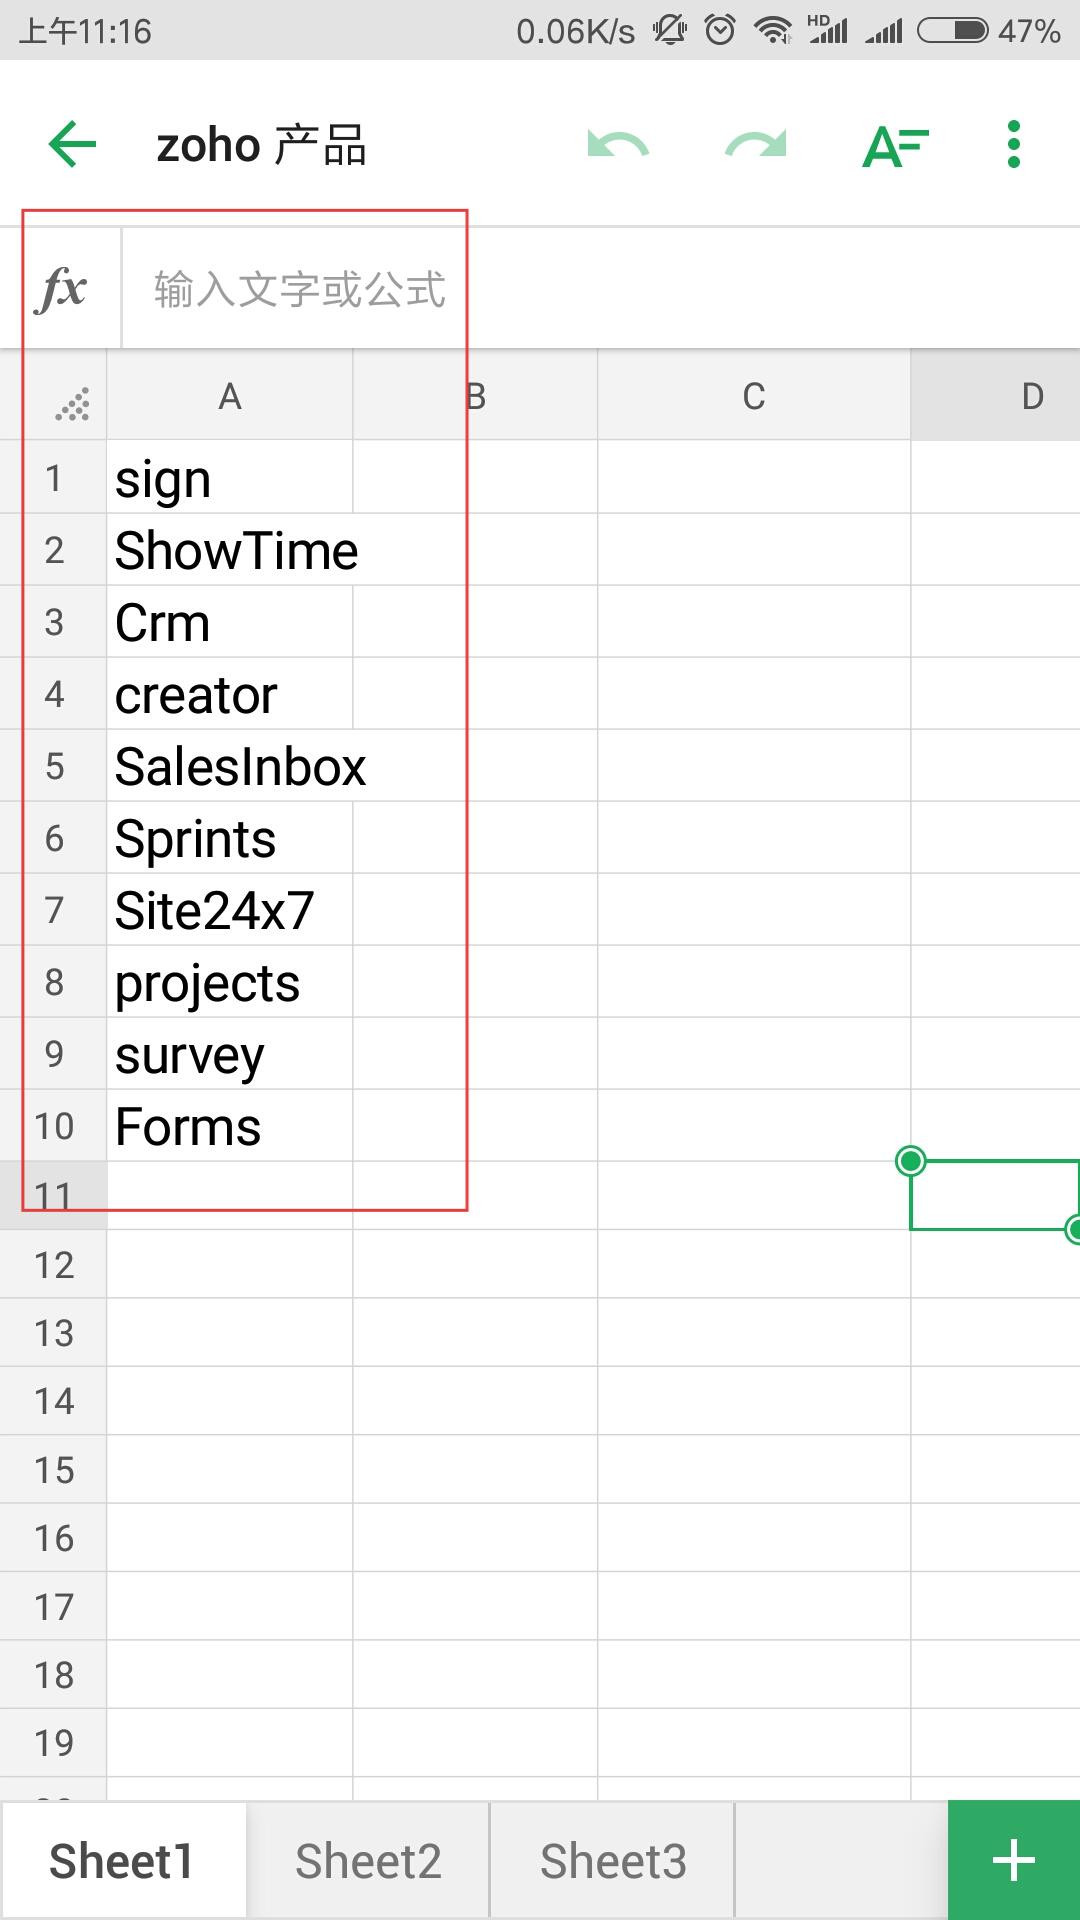1080x1920 pixels.
Task: Select the Sheet1 tab
Action: (122, 1861)
